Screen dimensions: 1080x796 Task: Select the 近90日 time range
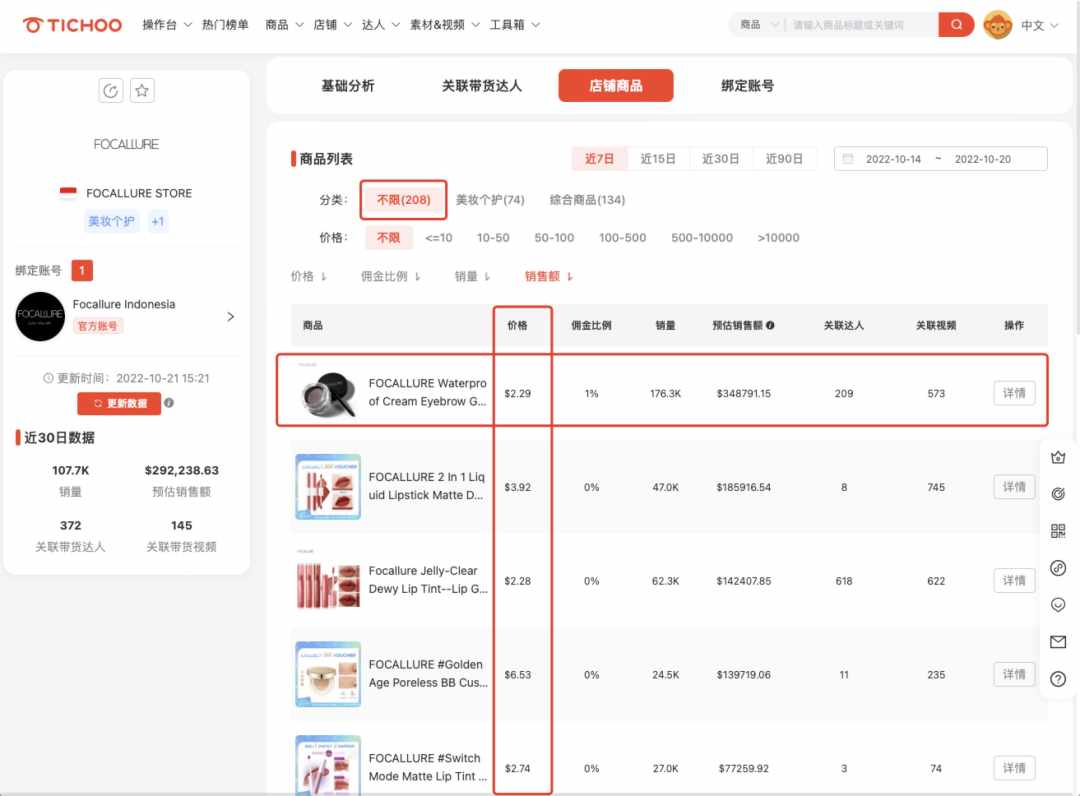(785, 159)
